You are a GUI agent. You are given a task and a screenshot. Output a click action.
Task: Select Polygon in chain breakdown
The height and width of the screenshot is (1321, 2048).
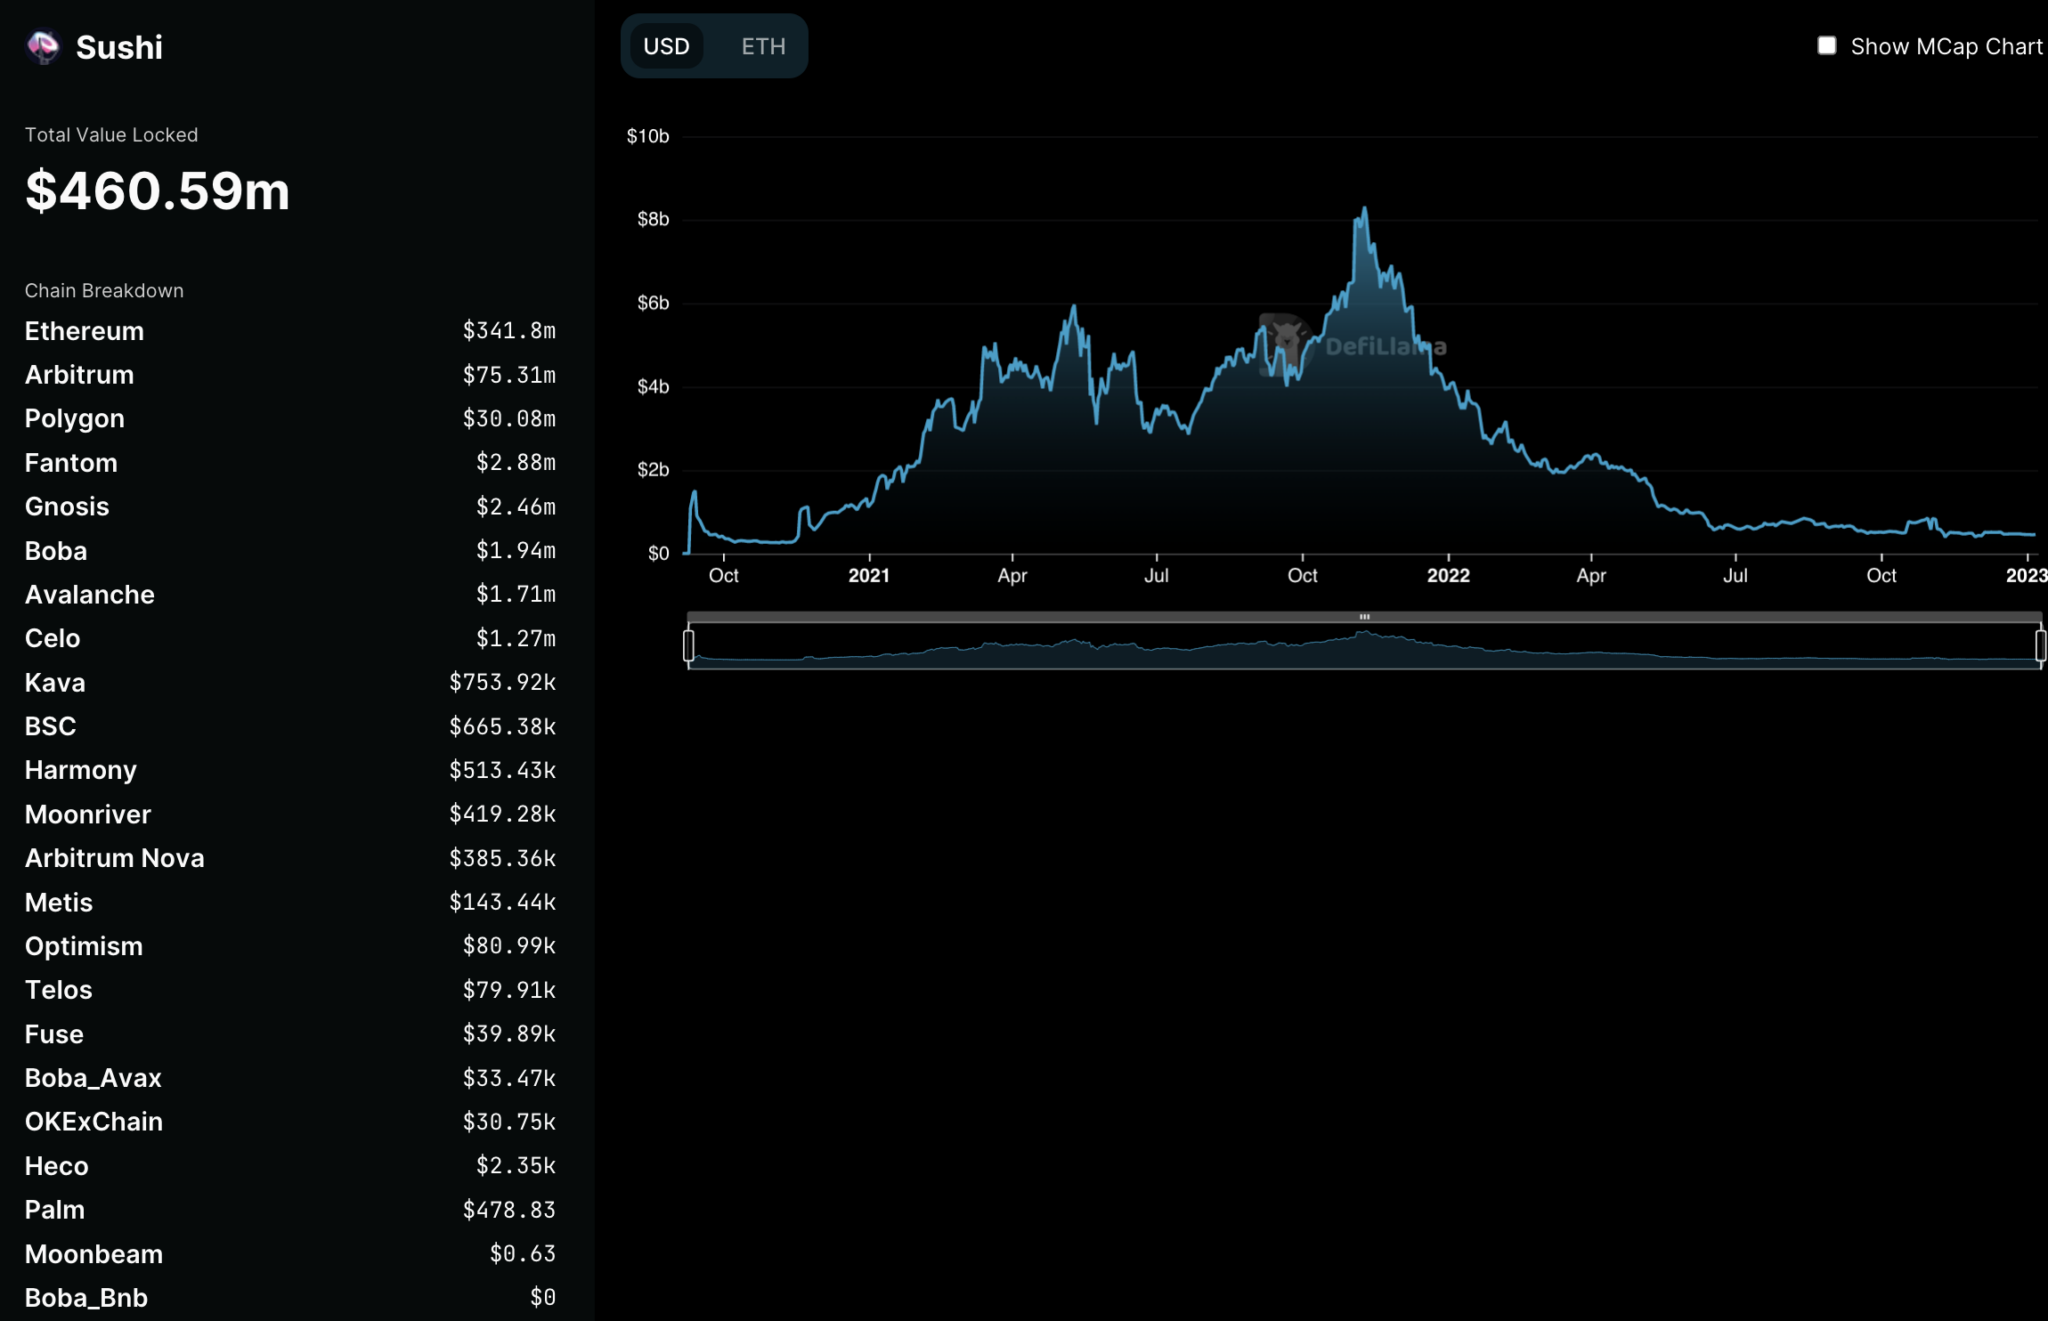(x=75, y=419)
